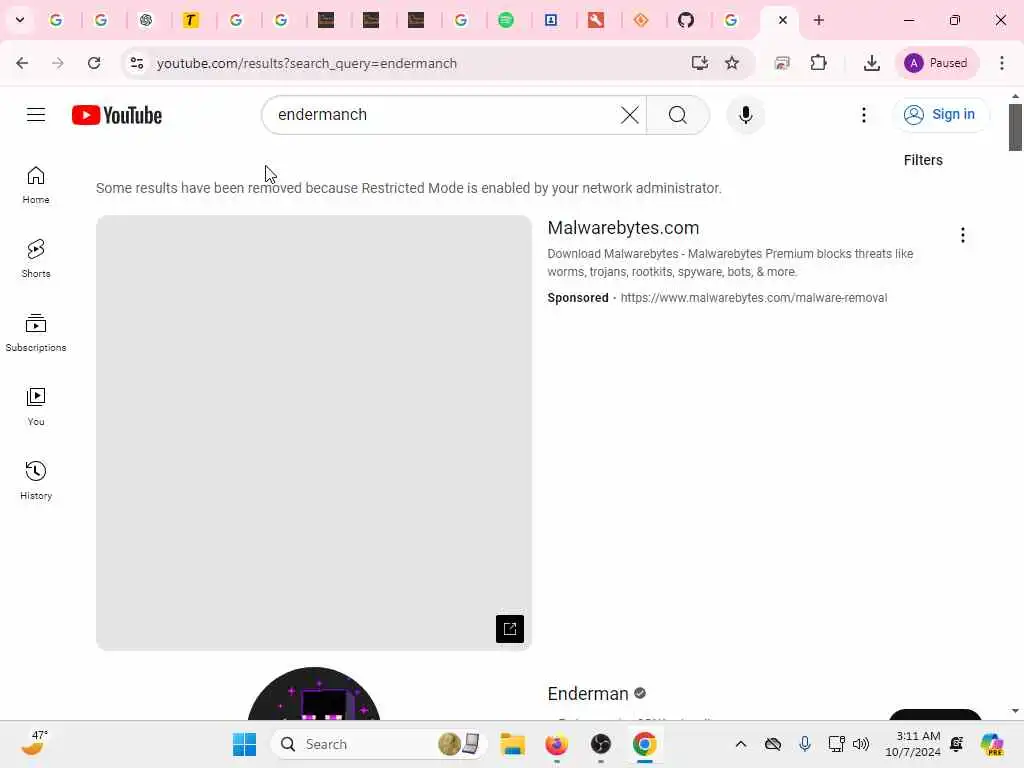Go to Home in the sidebar
Image resolution: width=1024 pixels, height=768 pixels.
click(x=36, y=185)
